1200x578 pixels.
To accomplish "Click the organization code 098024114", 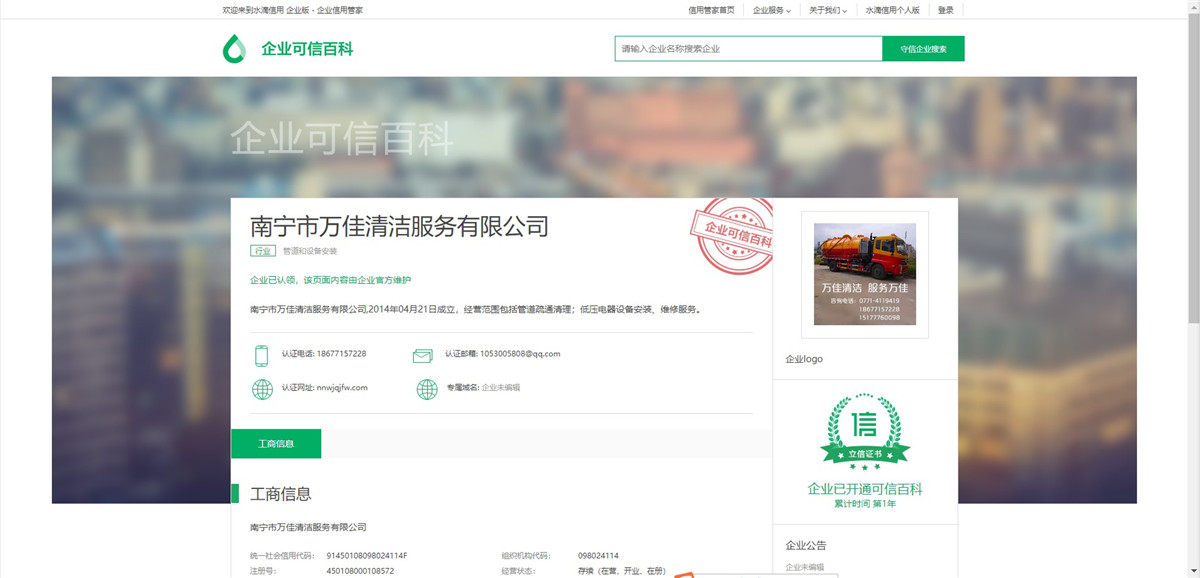I will pos(598,556).
